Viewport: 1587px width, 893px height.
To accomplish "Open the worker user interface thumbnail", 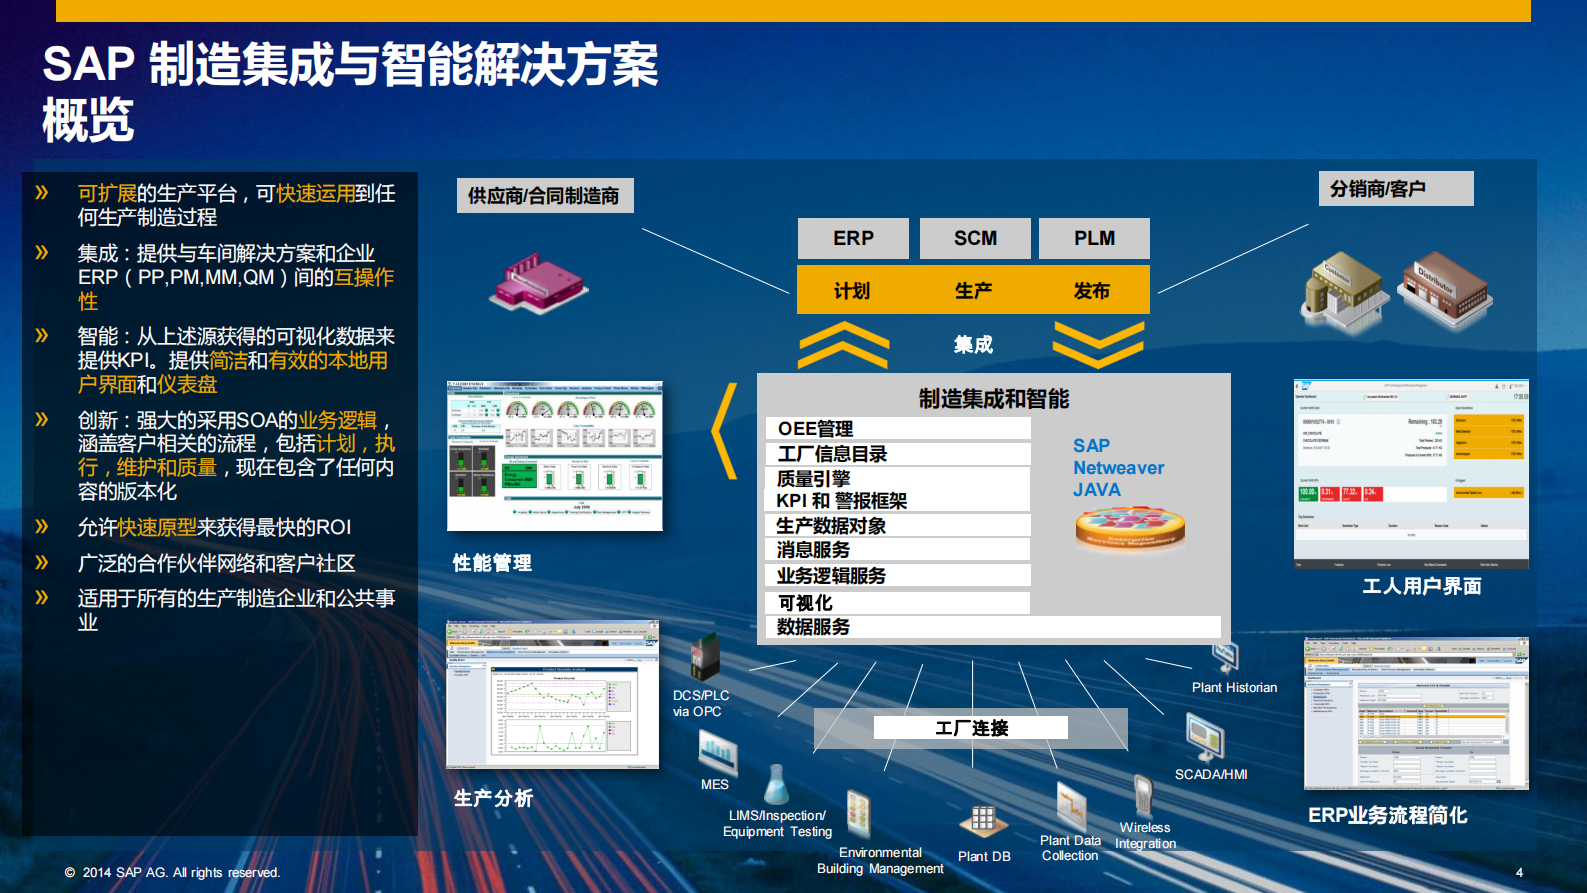I will (1411, 474).
